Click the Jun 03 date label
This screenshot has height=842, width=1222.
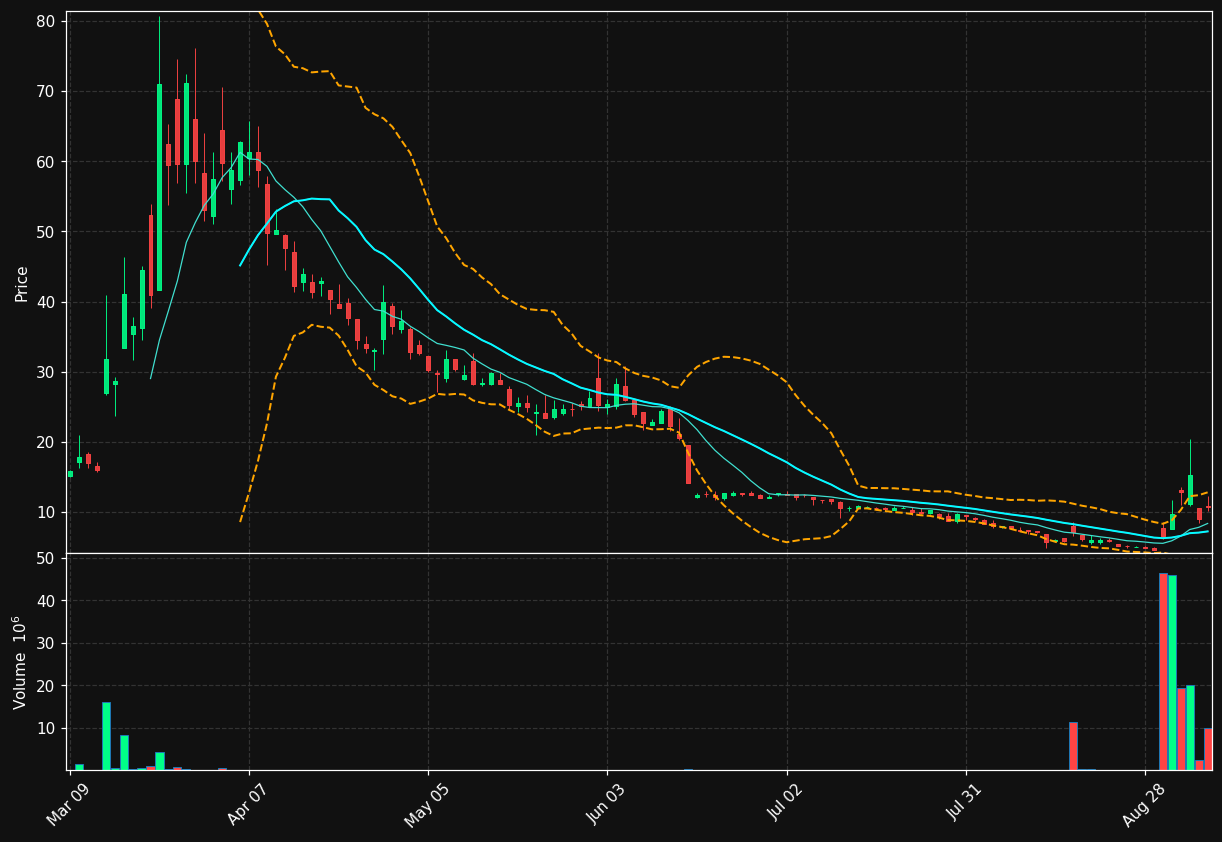pyautogui.click(x=607, y=804)
